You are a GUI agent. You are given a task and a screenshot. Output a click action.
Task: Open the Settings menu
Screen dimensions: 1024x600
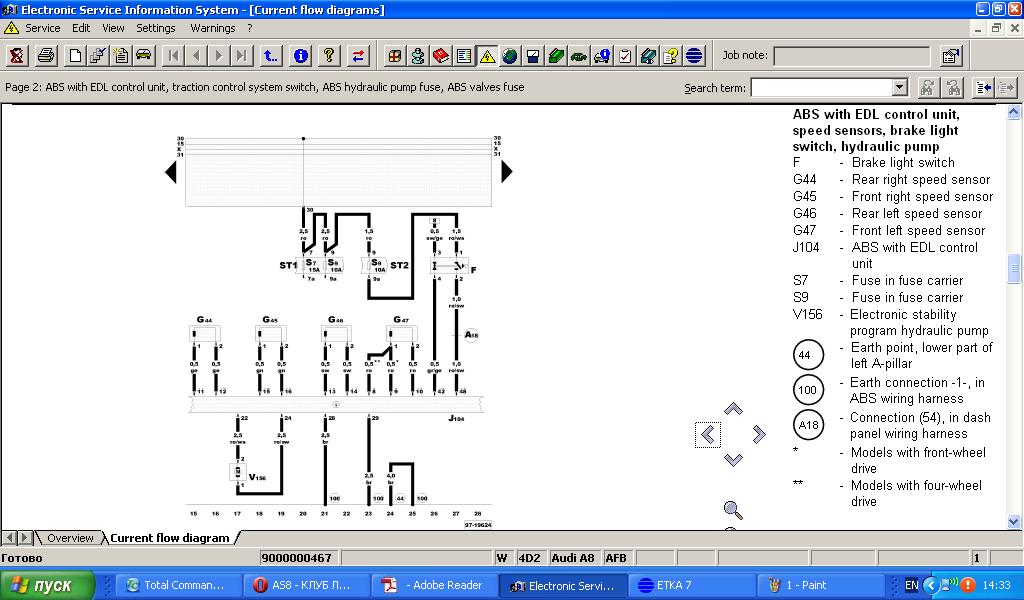(x=156, y=28)
